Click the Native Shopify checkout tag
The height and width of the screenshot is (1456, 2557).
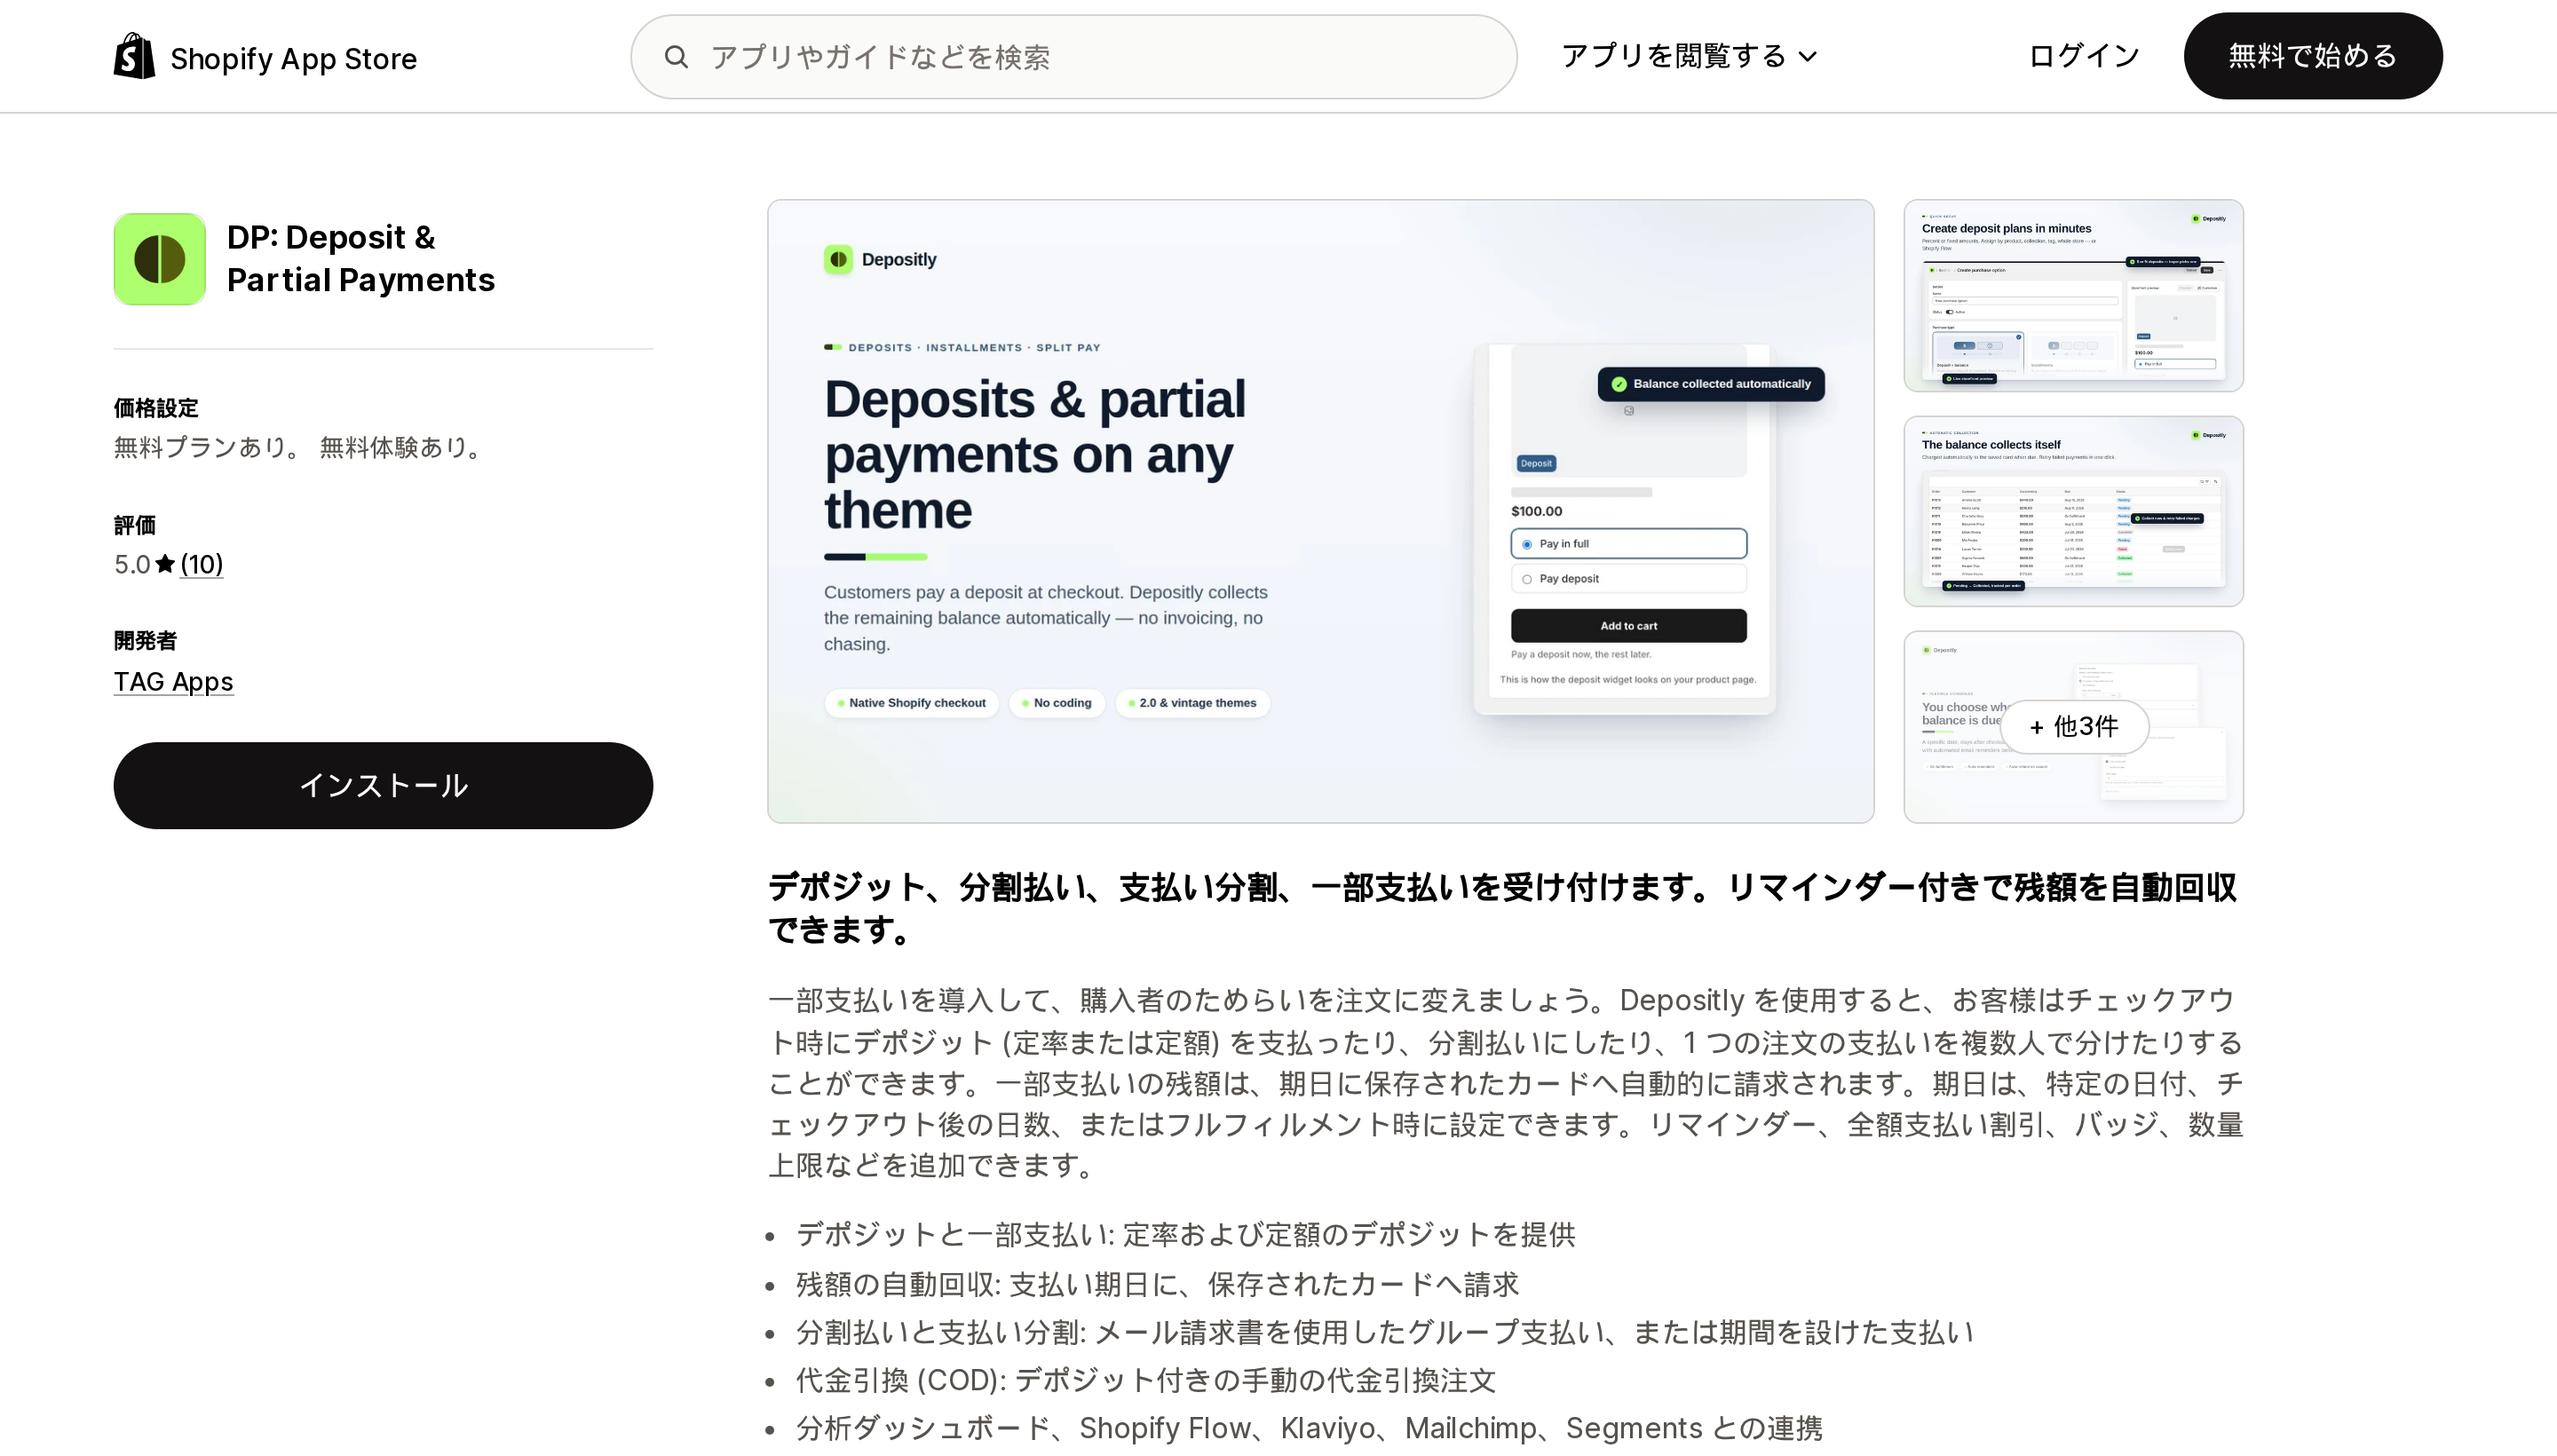click(911, 703)
